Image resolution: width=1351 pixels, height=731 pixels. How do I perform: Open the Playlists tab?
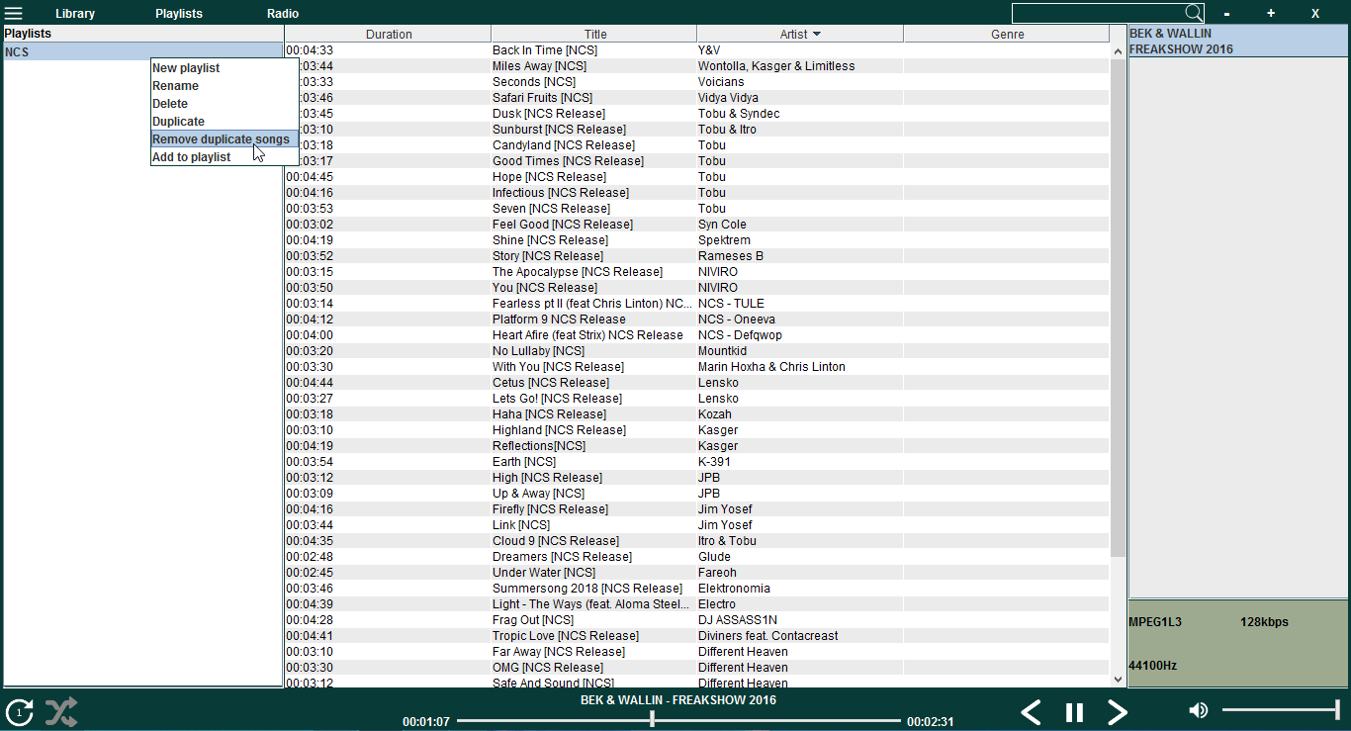pyautogui.click(x=179, y=14)
